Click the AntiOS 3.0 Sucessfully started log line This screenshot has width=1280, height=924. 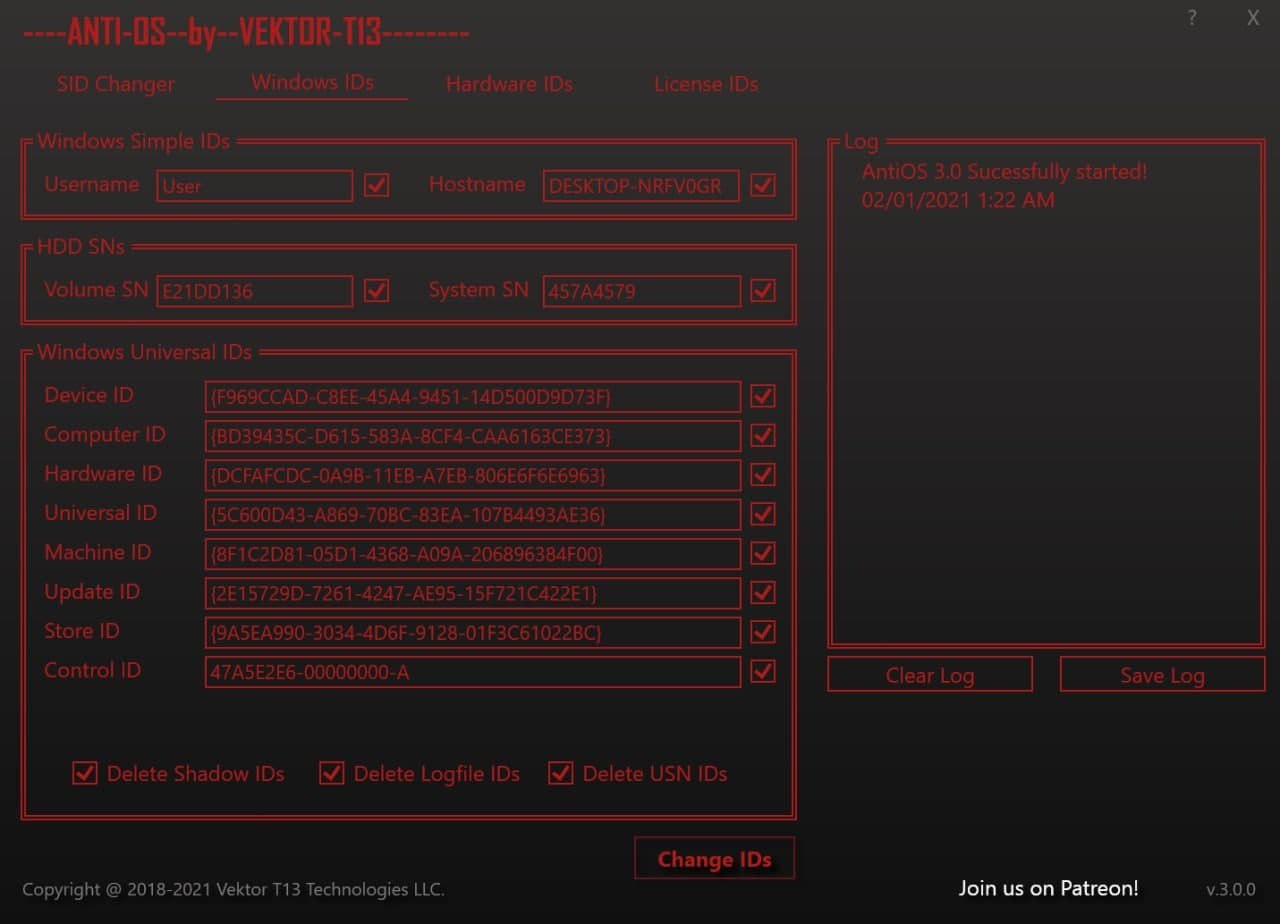1004,172
